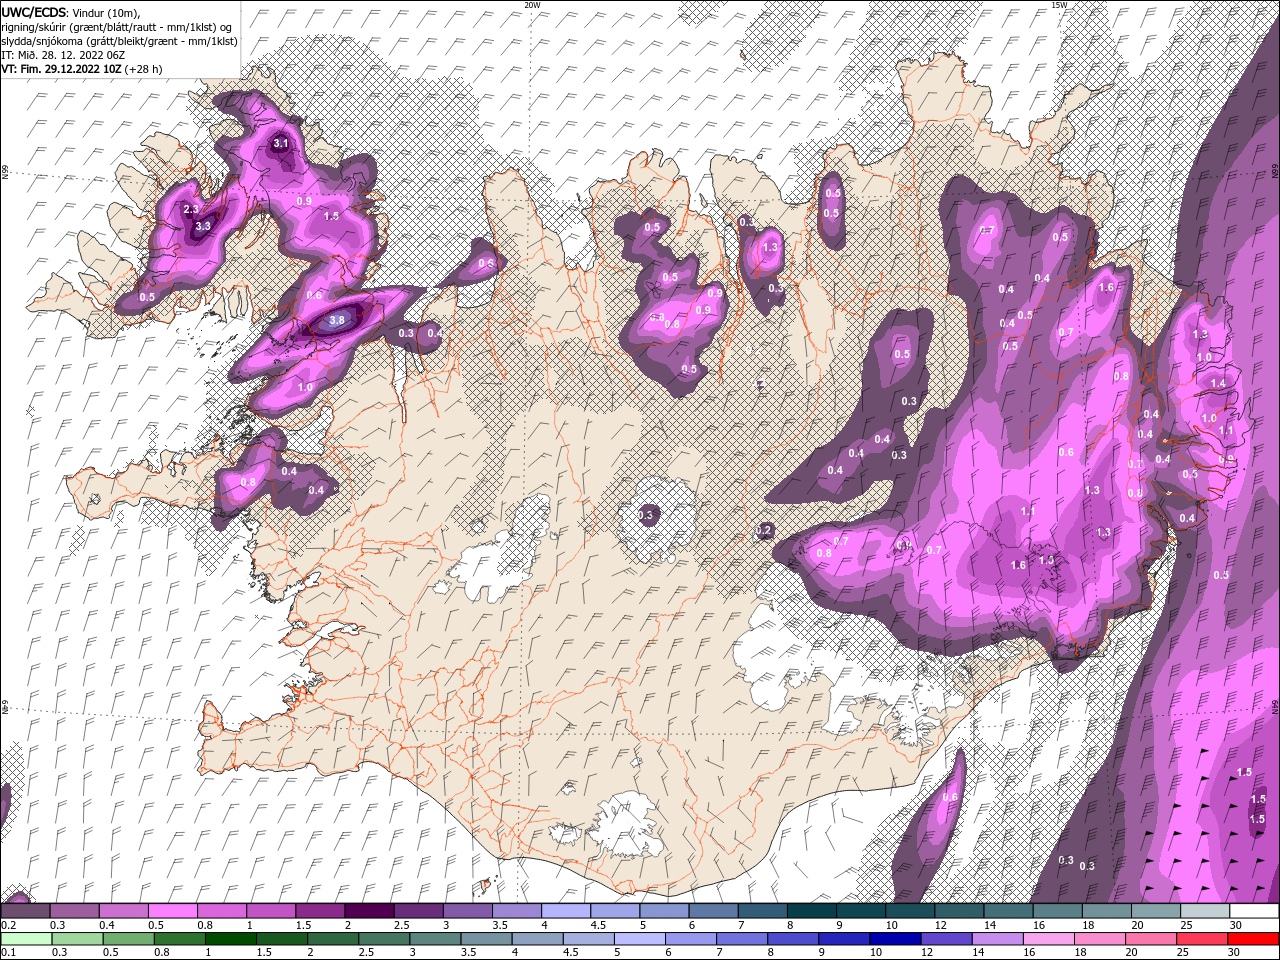Image resolution: width=1280 pixels, height=960 pixels.
Task: Select the 'Vindur (10m)' title text
Action: pyautogui.click(x=107, y=12)
